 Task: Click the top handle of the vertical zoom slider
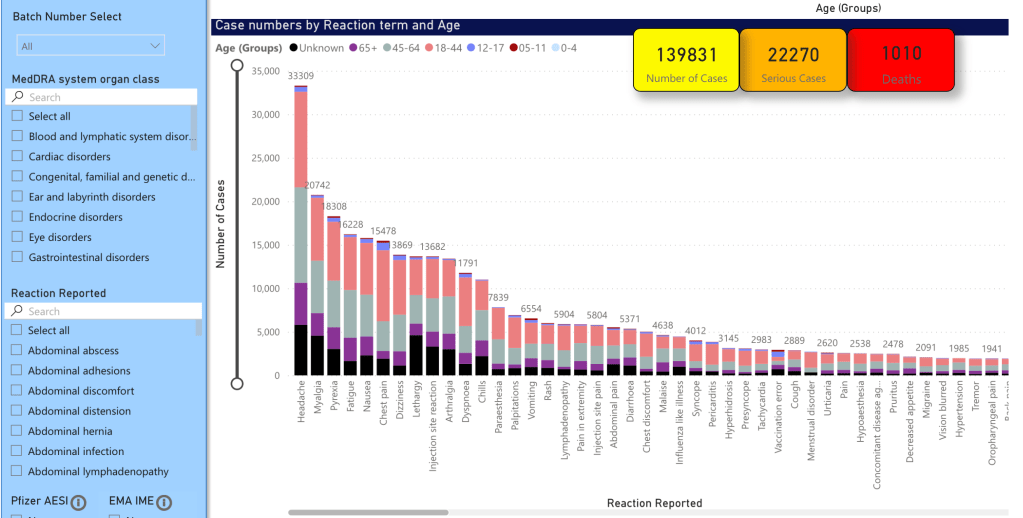click(237, 65)
